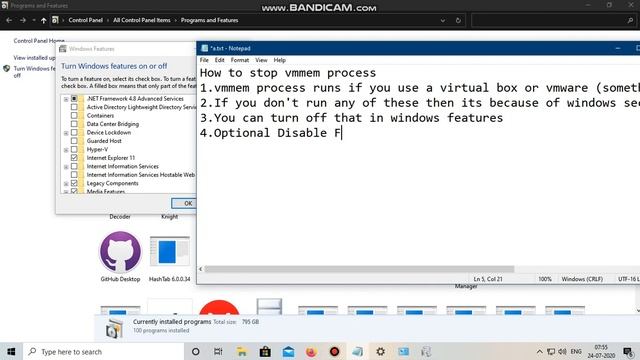Check the Device Lockdown feature box

pos(74,132)
